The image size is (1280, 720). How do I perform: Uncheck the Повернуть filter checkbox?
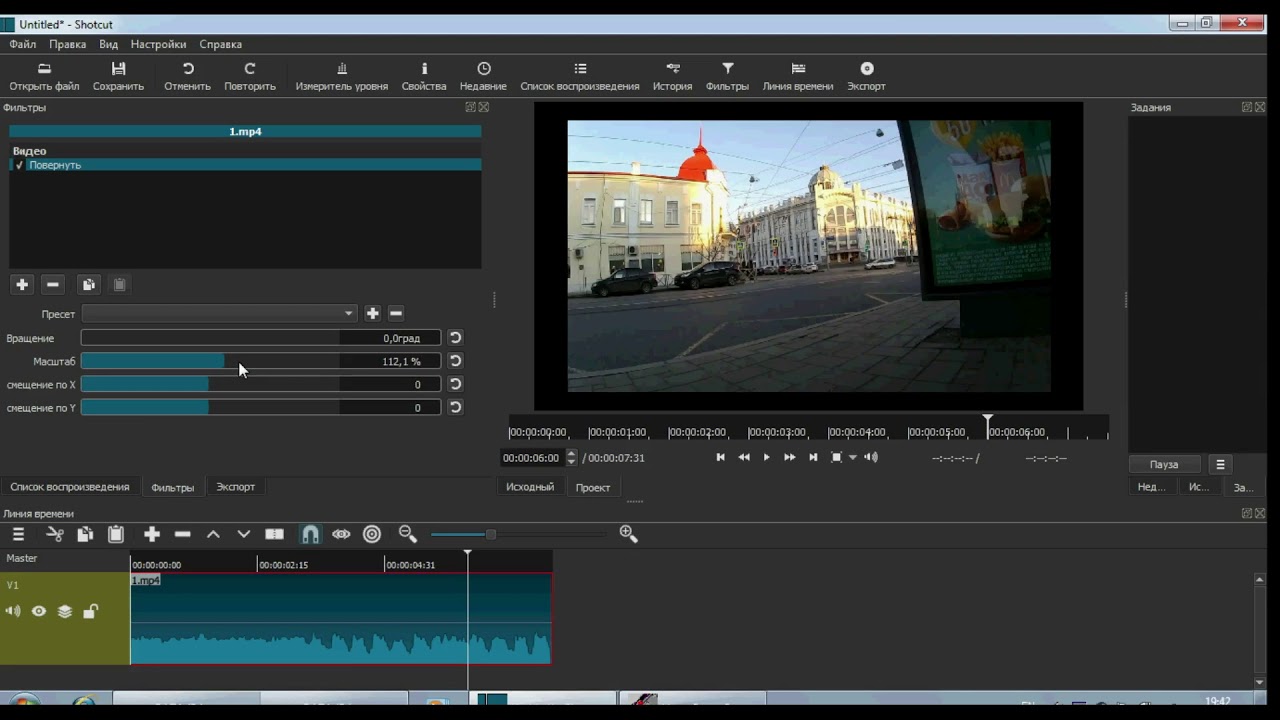19,165
